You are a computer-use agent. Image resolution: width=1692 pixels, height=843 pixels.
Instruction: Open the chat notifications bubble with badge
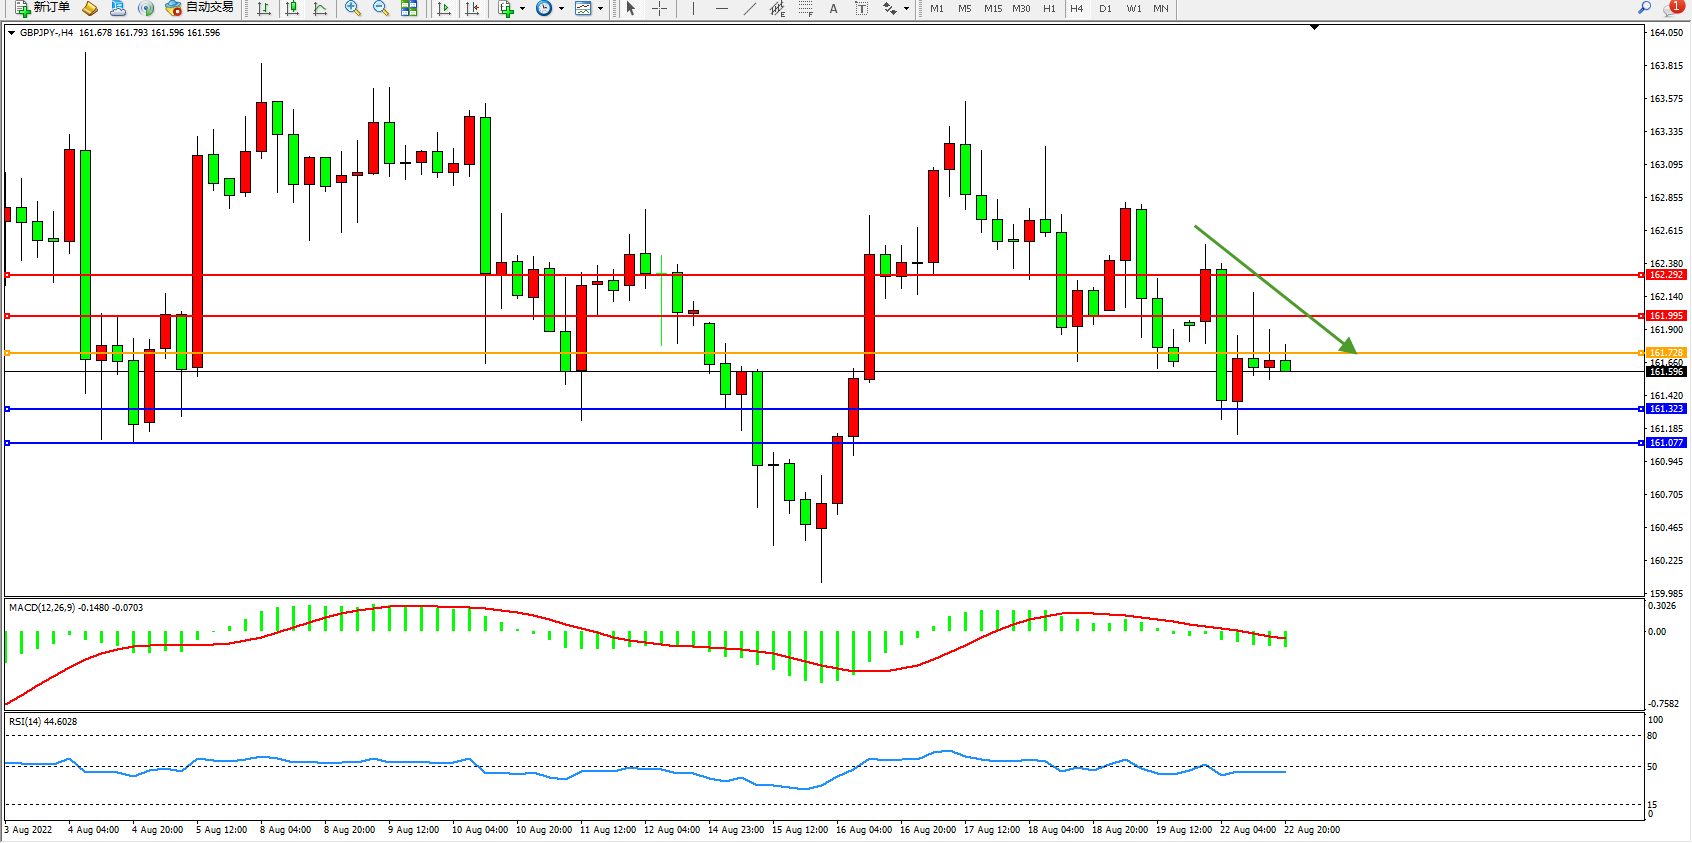[x=1671, y=8]
